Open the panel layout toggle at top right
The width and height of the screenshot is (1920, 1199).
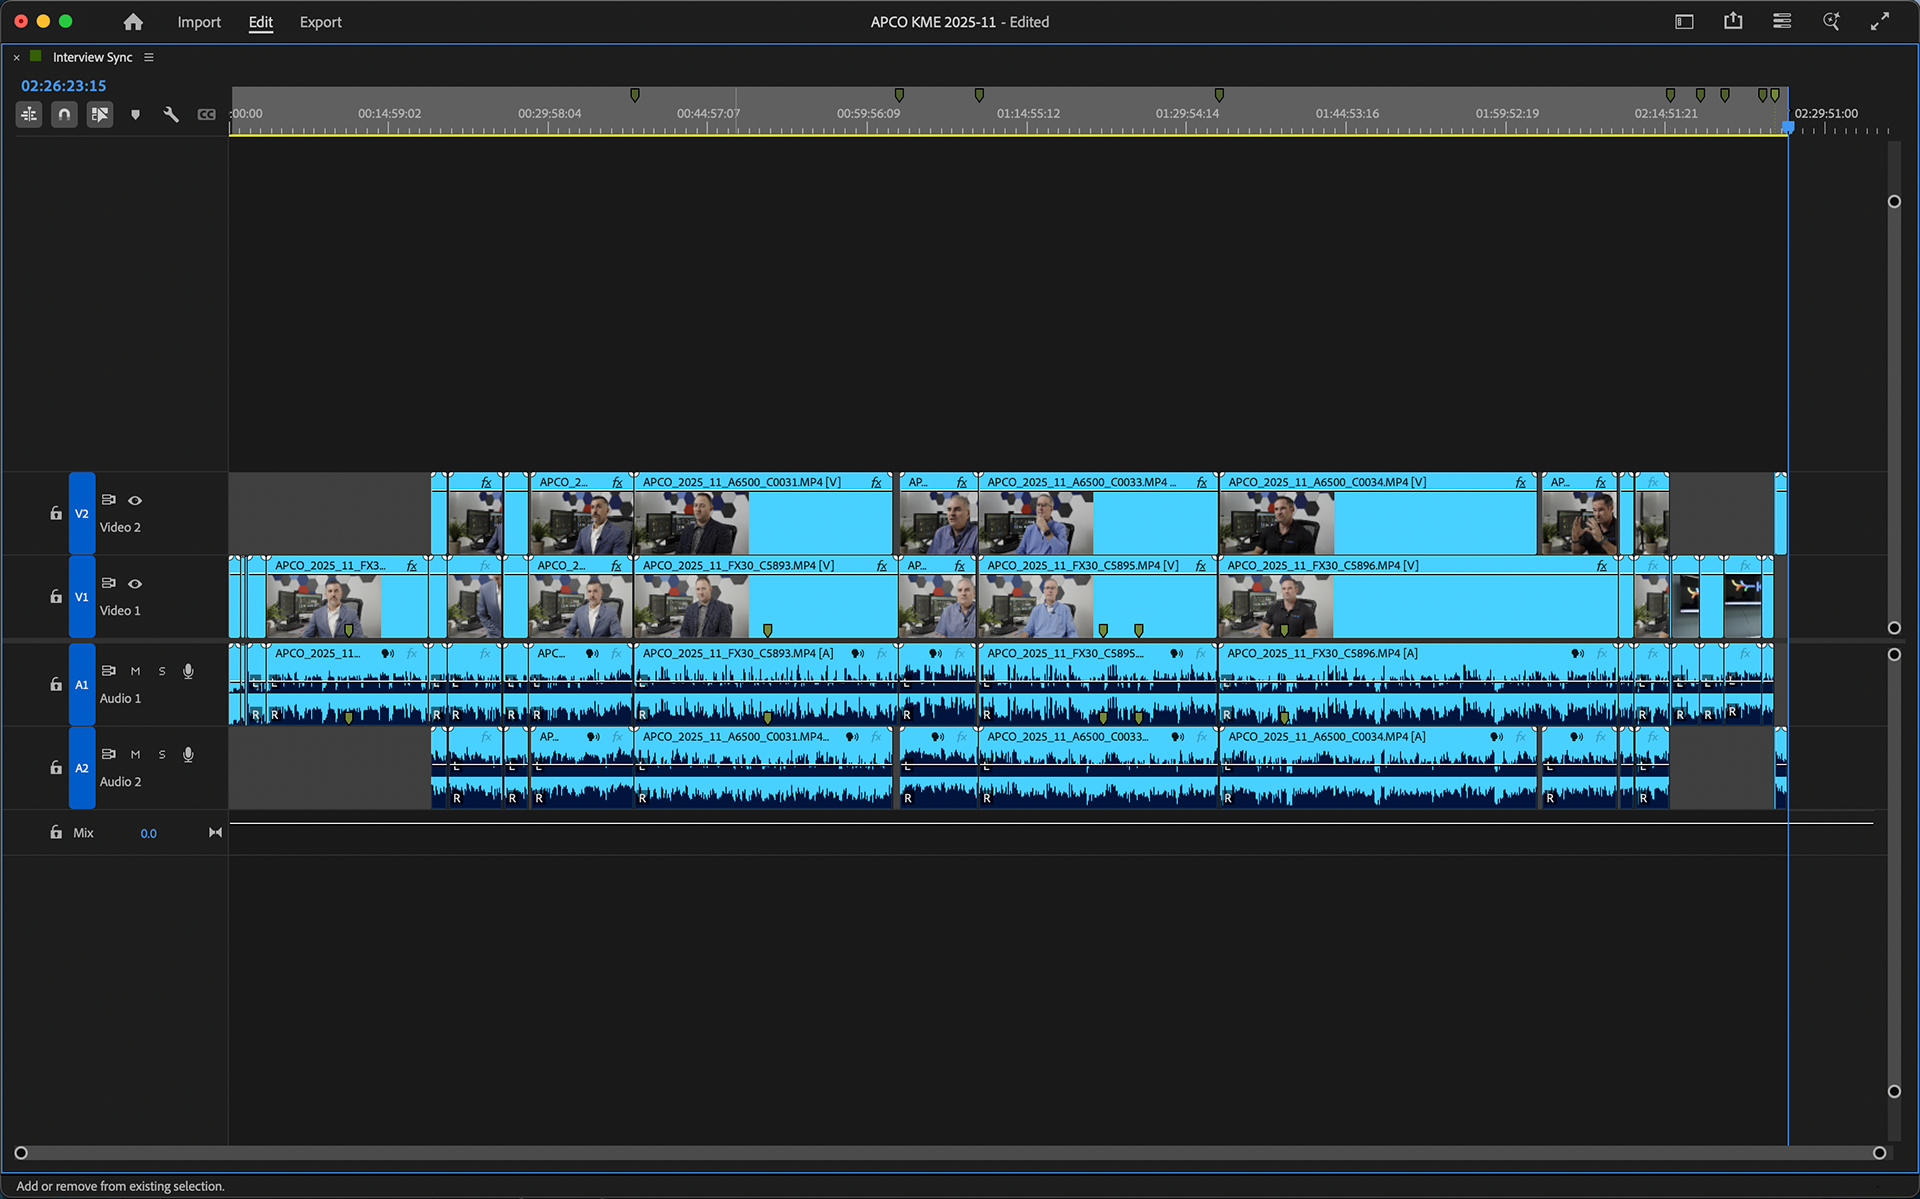(1684, 21)
